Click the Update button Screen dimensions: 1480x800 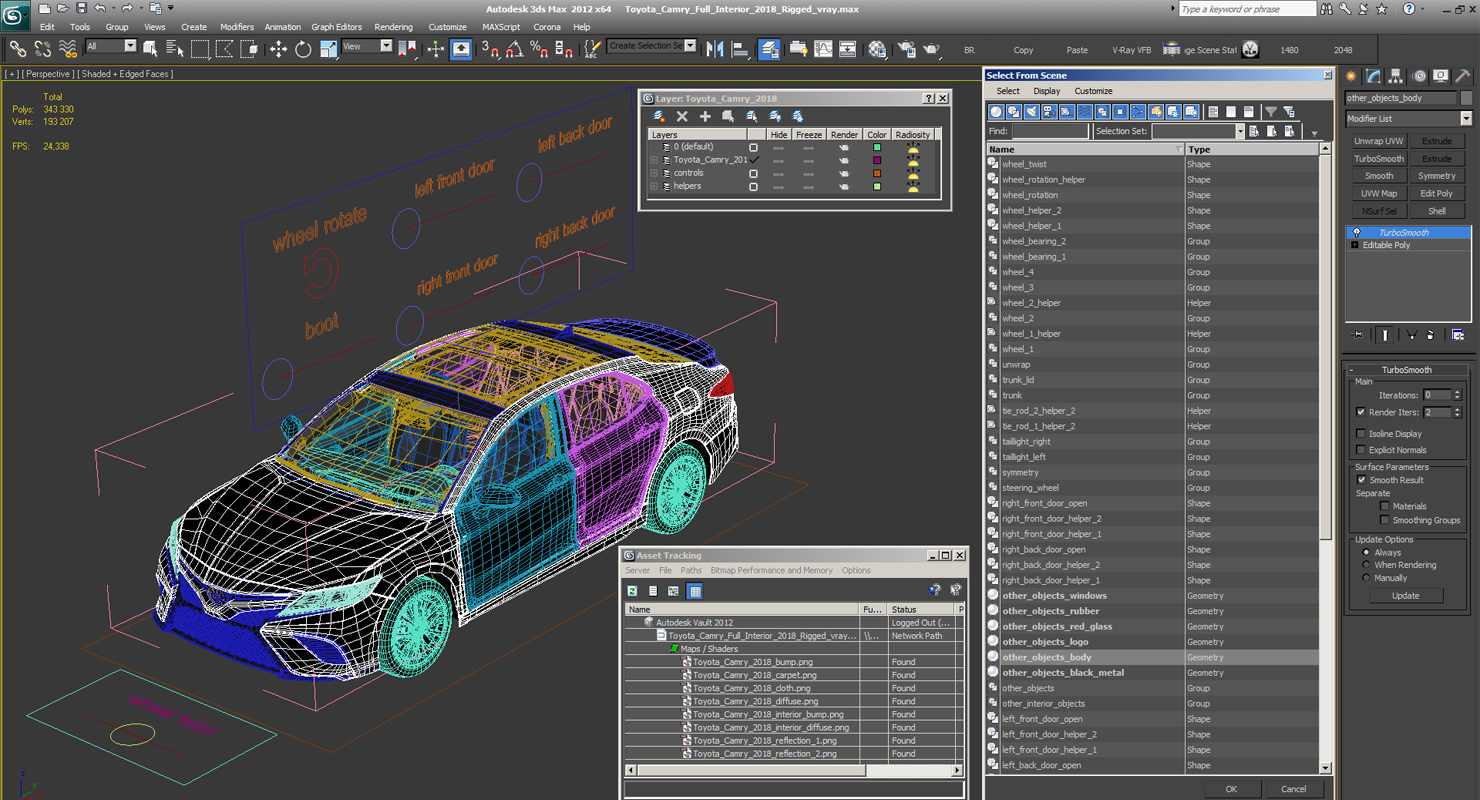(x=1405, y=595)
